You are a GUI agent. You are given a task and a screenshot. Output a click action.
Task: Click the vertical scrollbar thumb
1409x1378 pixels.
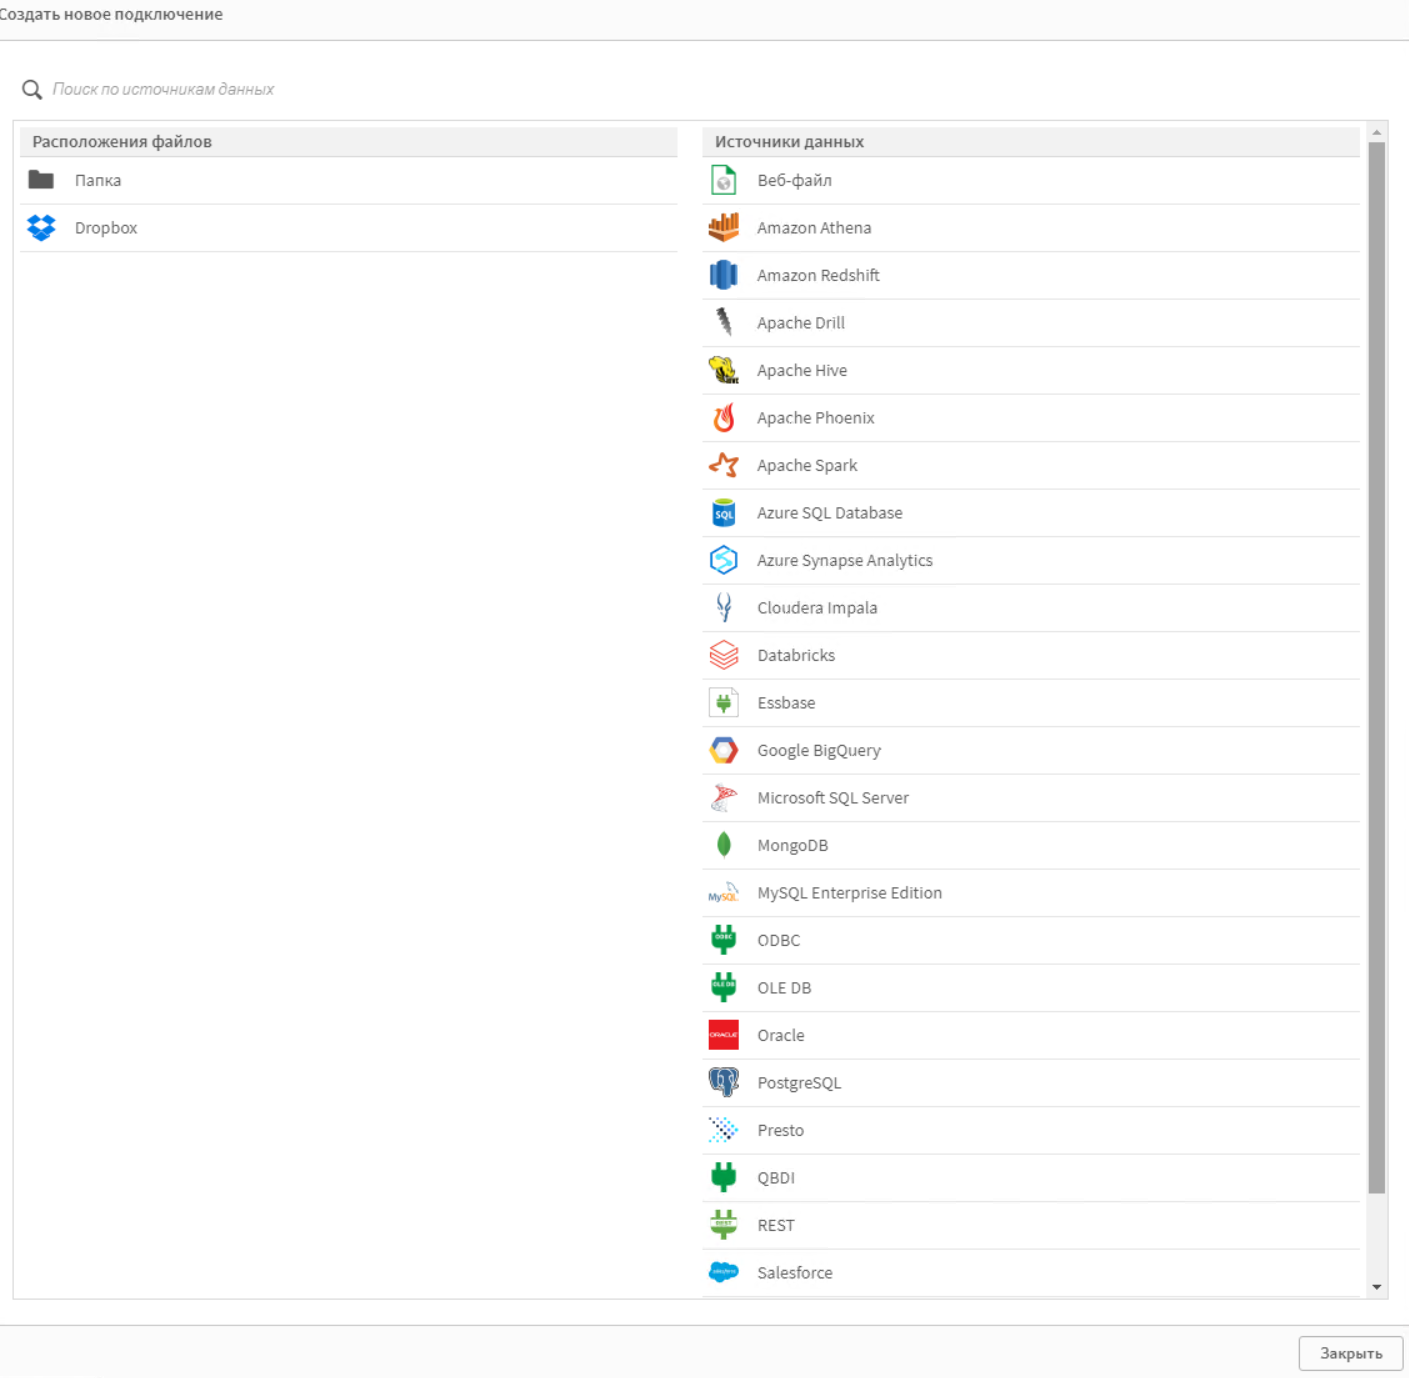[x=1377, y=668]
